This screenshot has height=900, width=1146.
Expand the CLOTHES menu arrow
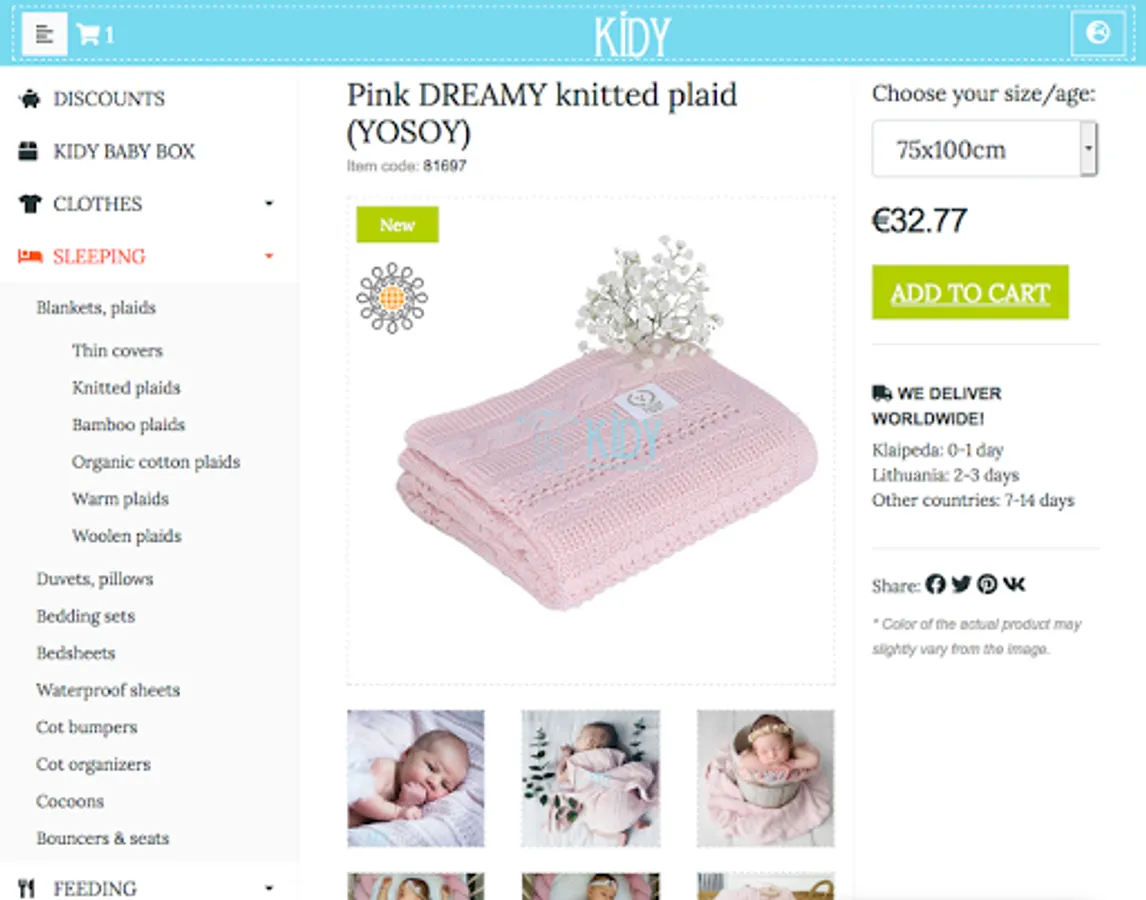pos(269,203)
